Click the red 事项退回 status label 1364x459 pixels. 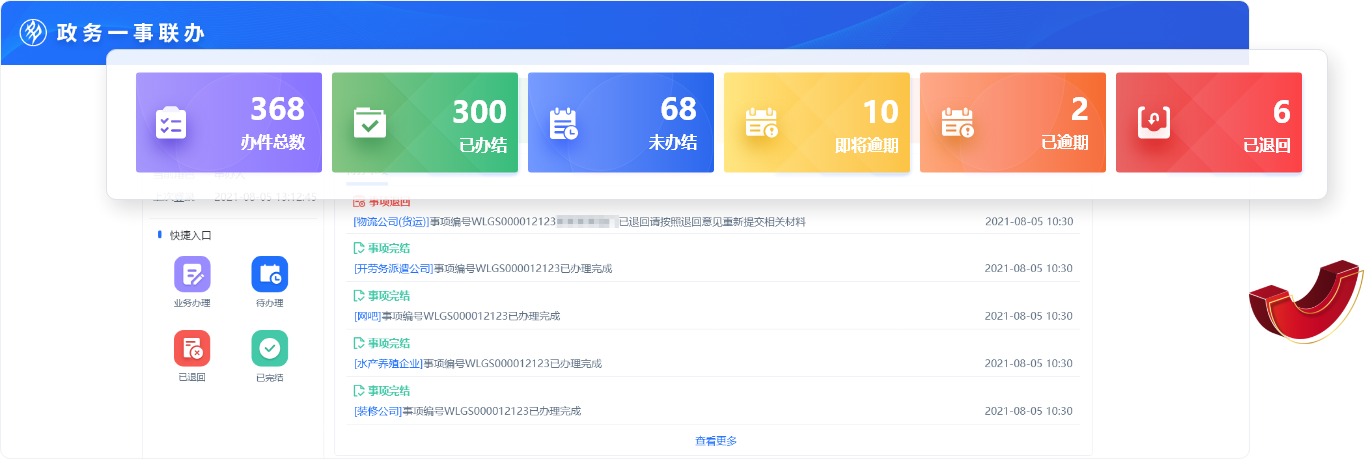pos(388,202)
